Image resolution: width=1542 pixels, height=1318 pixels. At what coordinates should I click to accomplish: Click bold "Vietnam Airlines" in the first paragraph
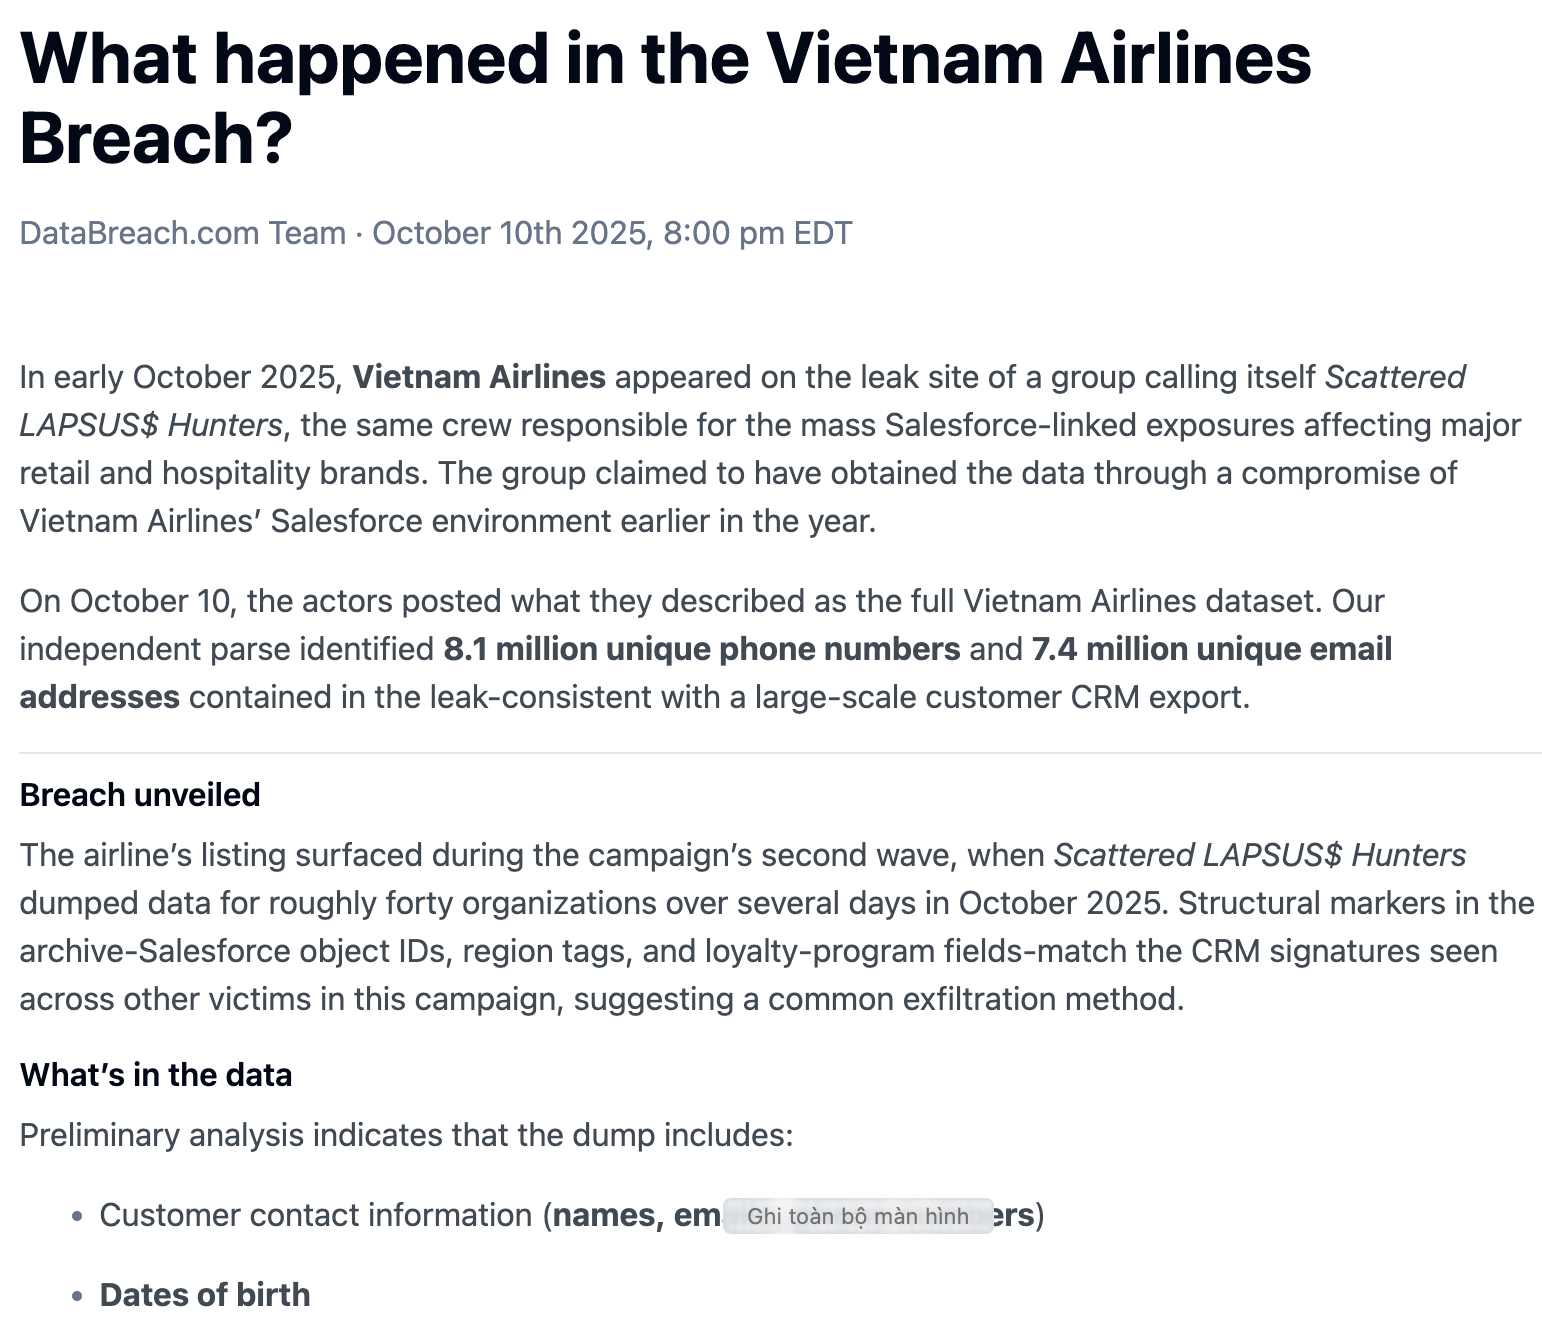(479, 377)
